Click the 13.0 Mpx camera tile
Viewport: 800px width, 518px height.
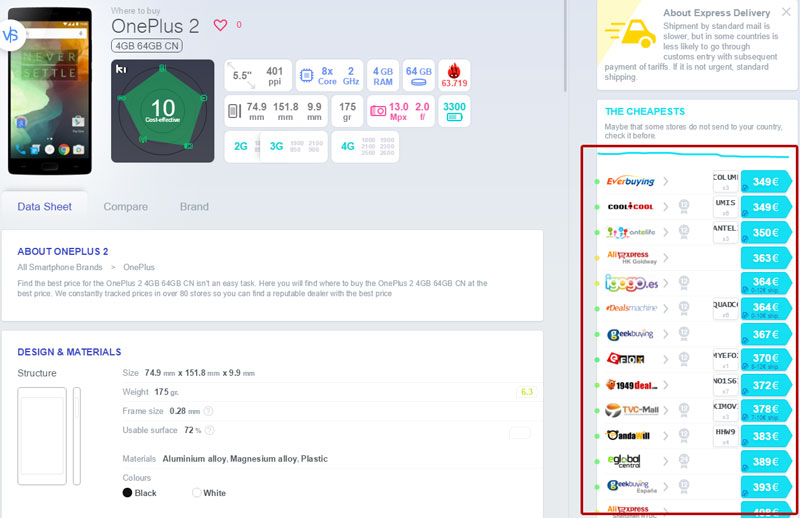[401, 111]
